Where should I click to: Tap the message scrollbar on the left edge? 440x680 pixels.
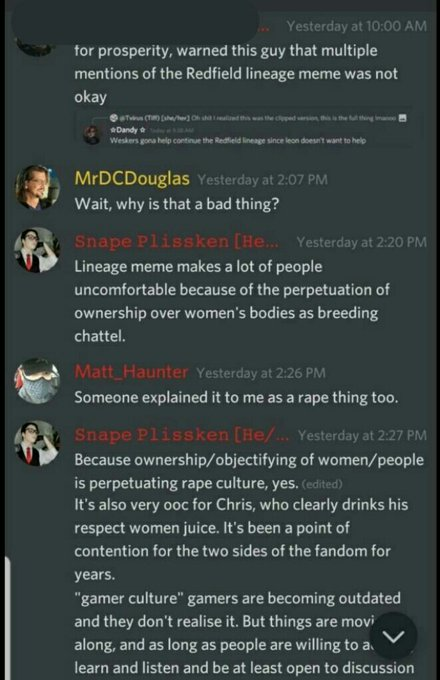pos(7,618)
